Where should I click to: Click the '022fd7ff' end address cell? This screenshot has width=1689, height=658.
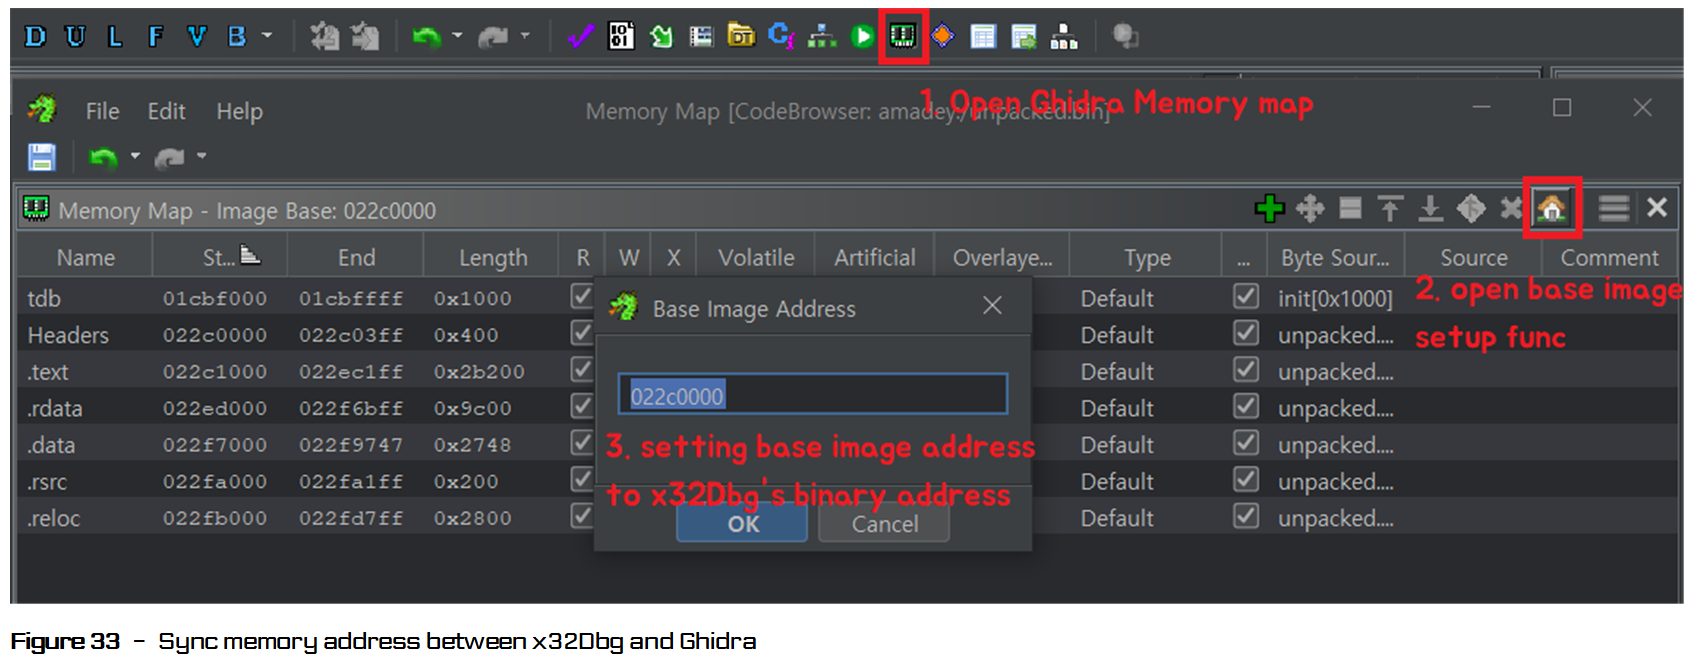pos(351,518)
